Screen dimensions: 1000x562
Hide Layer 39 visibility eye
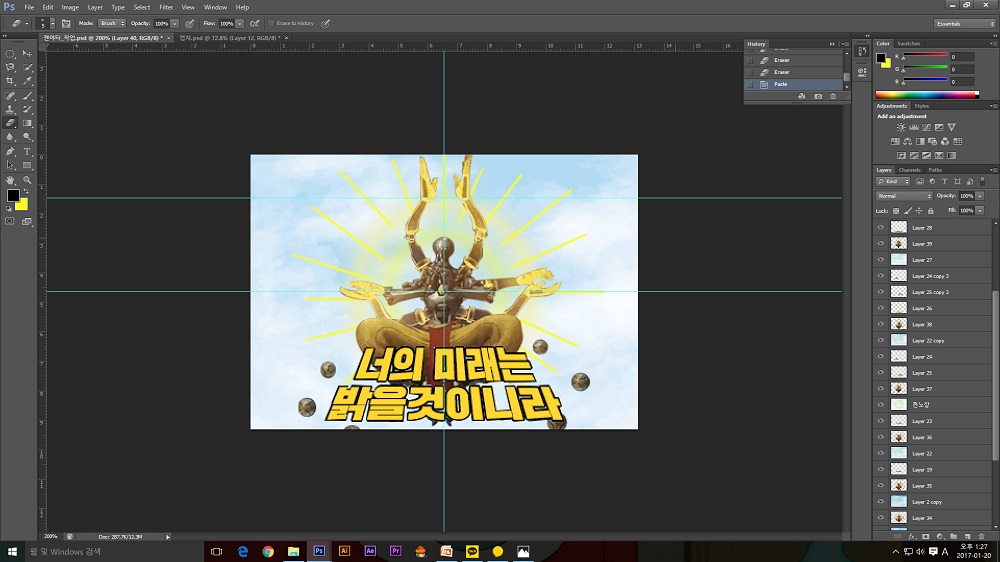pyautogui.click(x=881, y=243)
